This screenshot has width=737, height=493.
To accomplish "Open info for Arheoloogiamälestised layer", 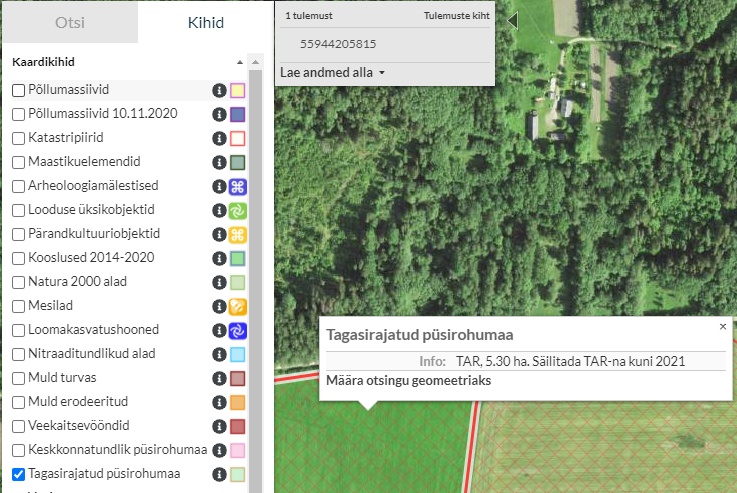I will click(219, 186).
